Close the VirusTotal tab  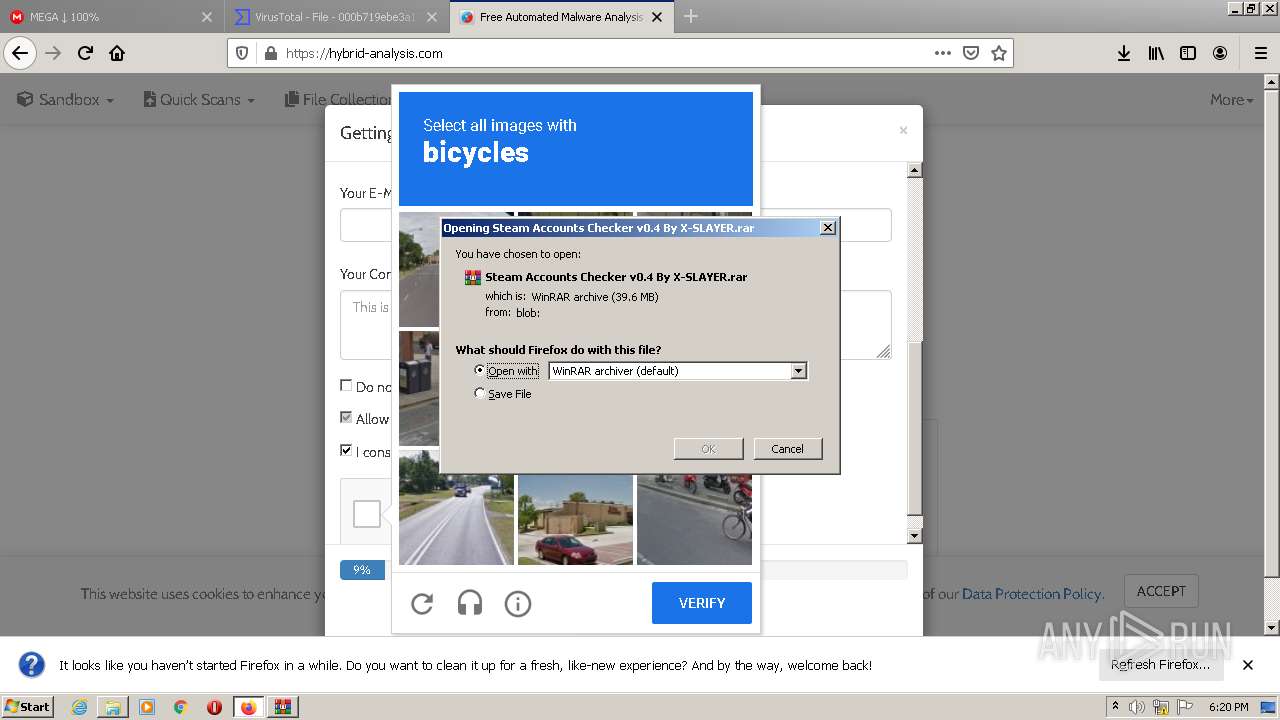432,17
